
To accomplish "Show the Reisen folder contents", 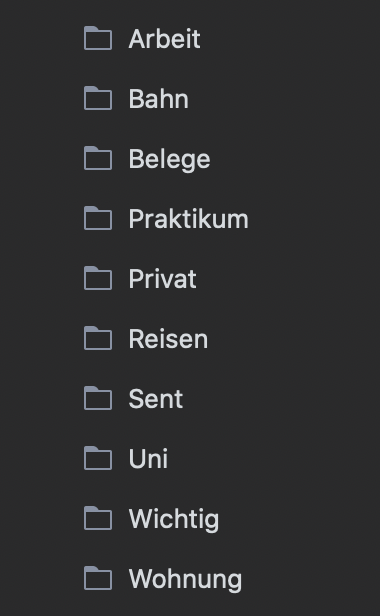I will pos(169,339).
